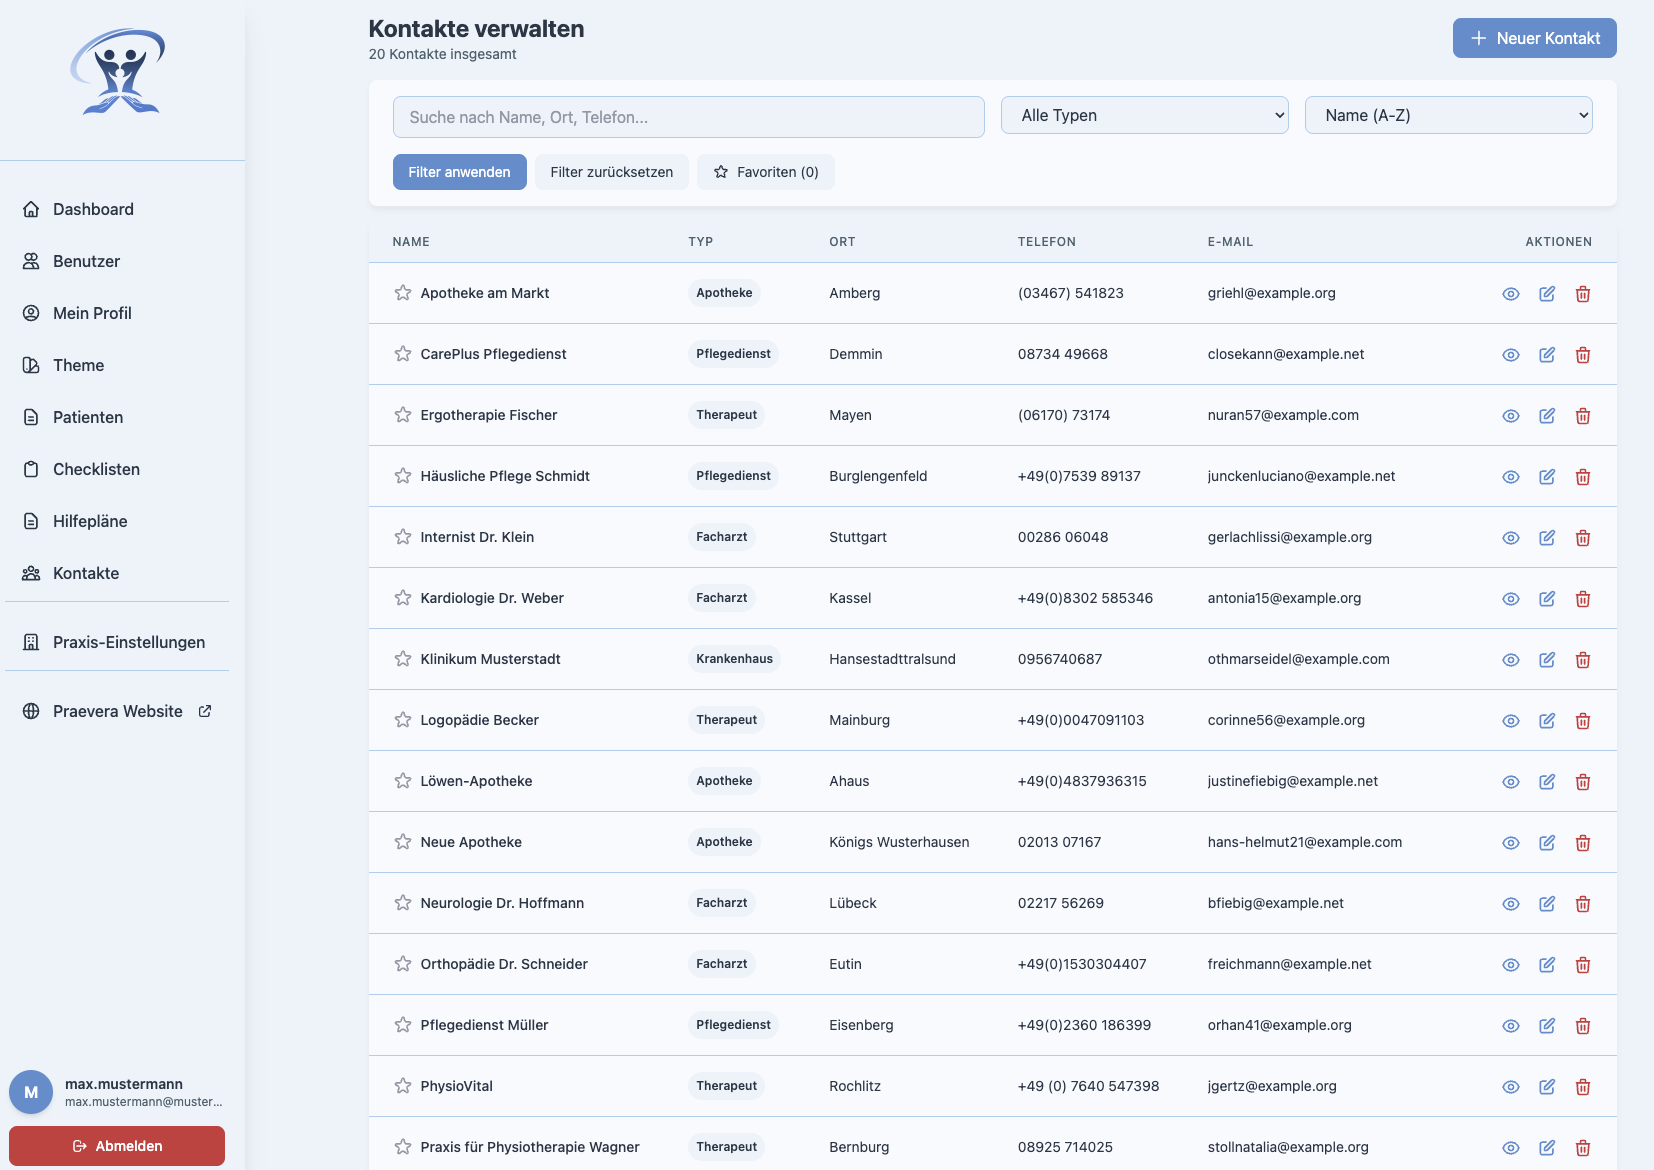Select the Benutzer entry in sidebar

(x=86, y=261)
